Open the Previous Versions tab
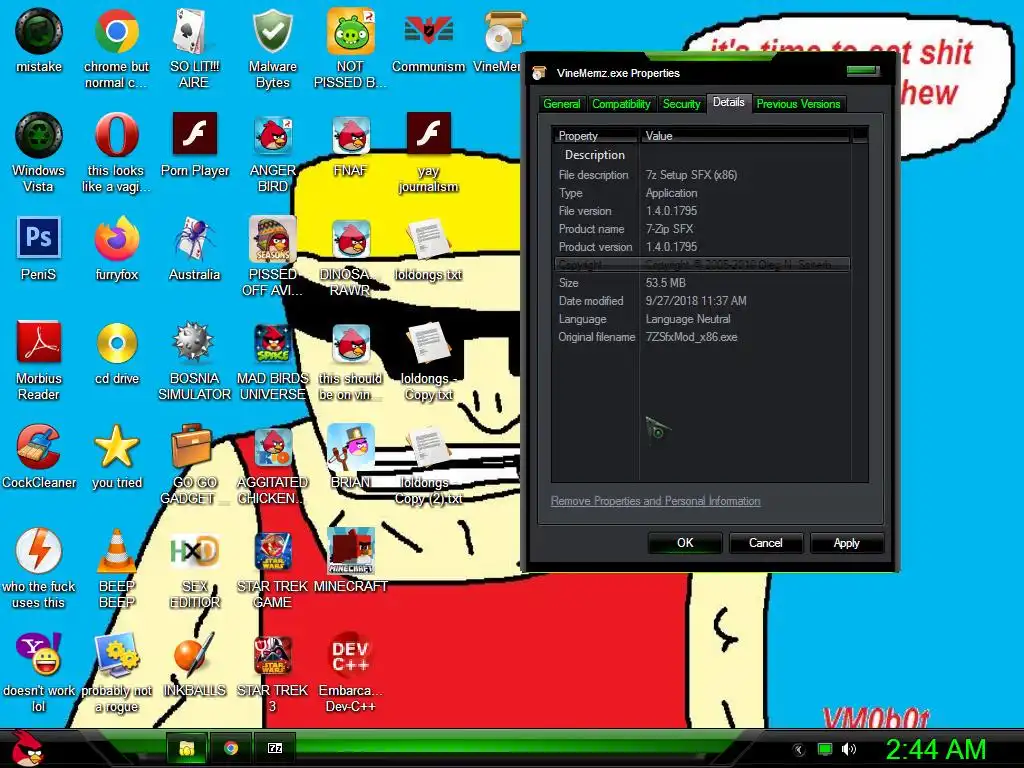 [x=798, y=104]
